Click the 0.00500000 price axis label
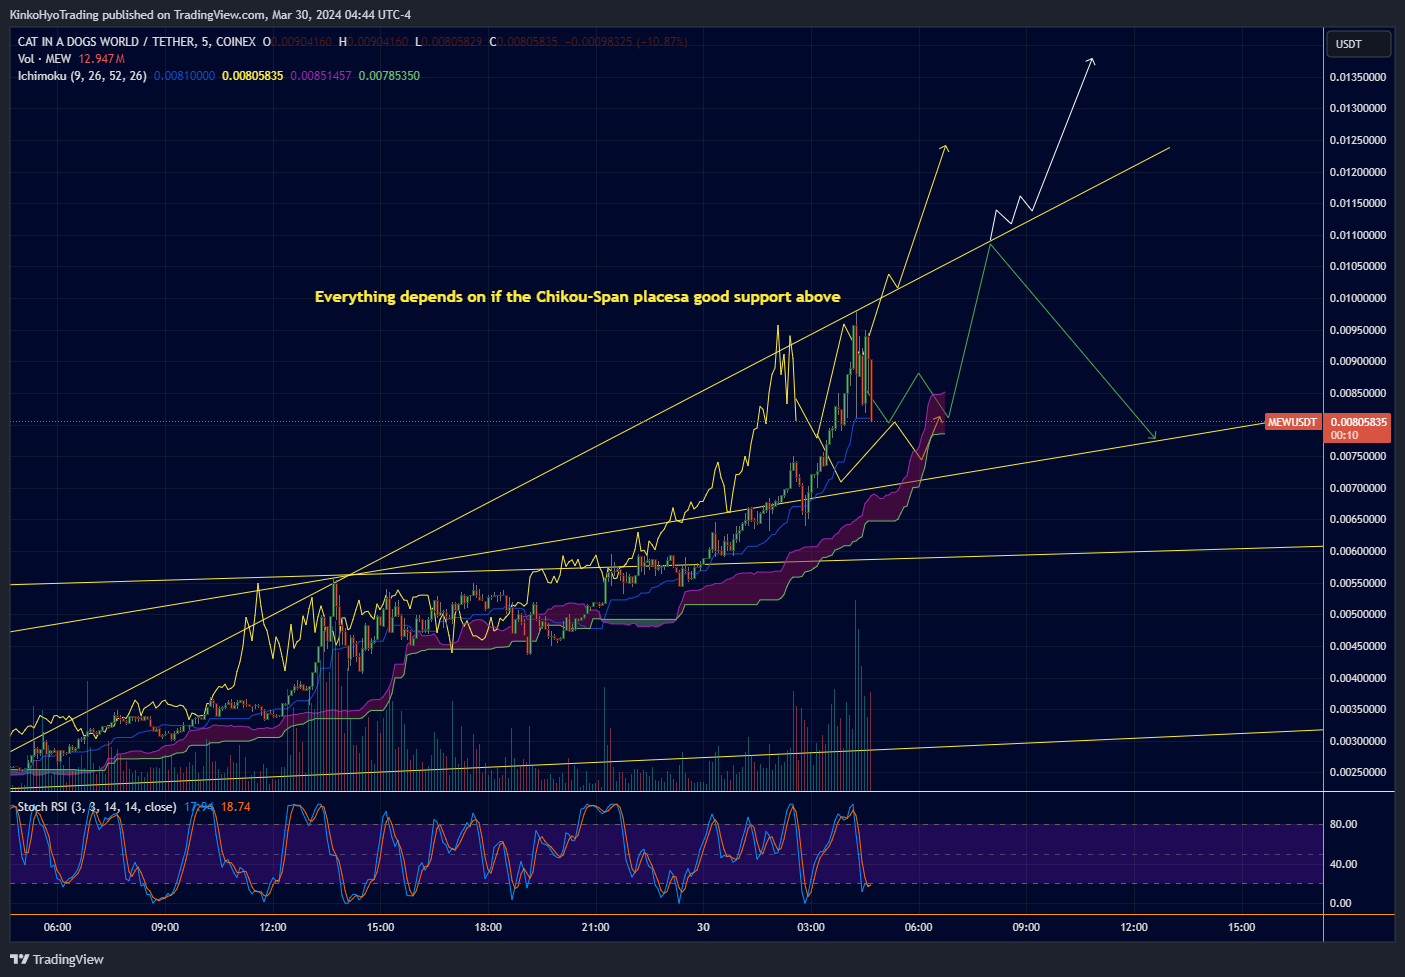Screen dimensions: 1405x977 tap(1358, 614)
